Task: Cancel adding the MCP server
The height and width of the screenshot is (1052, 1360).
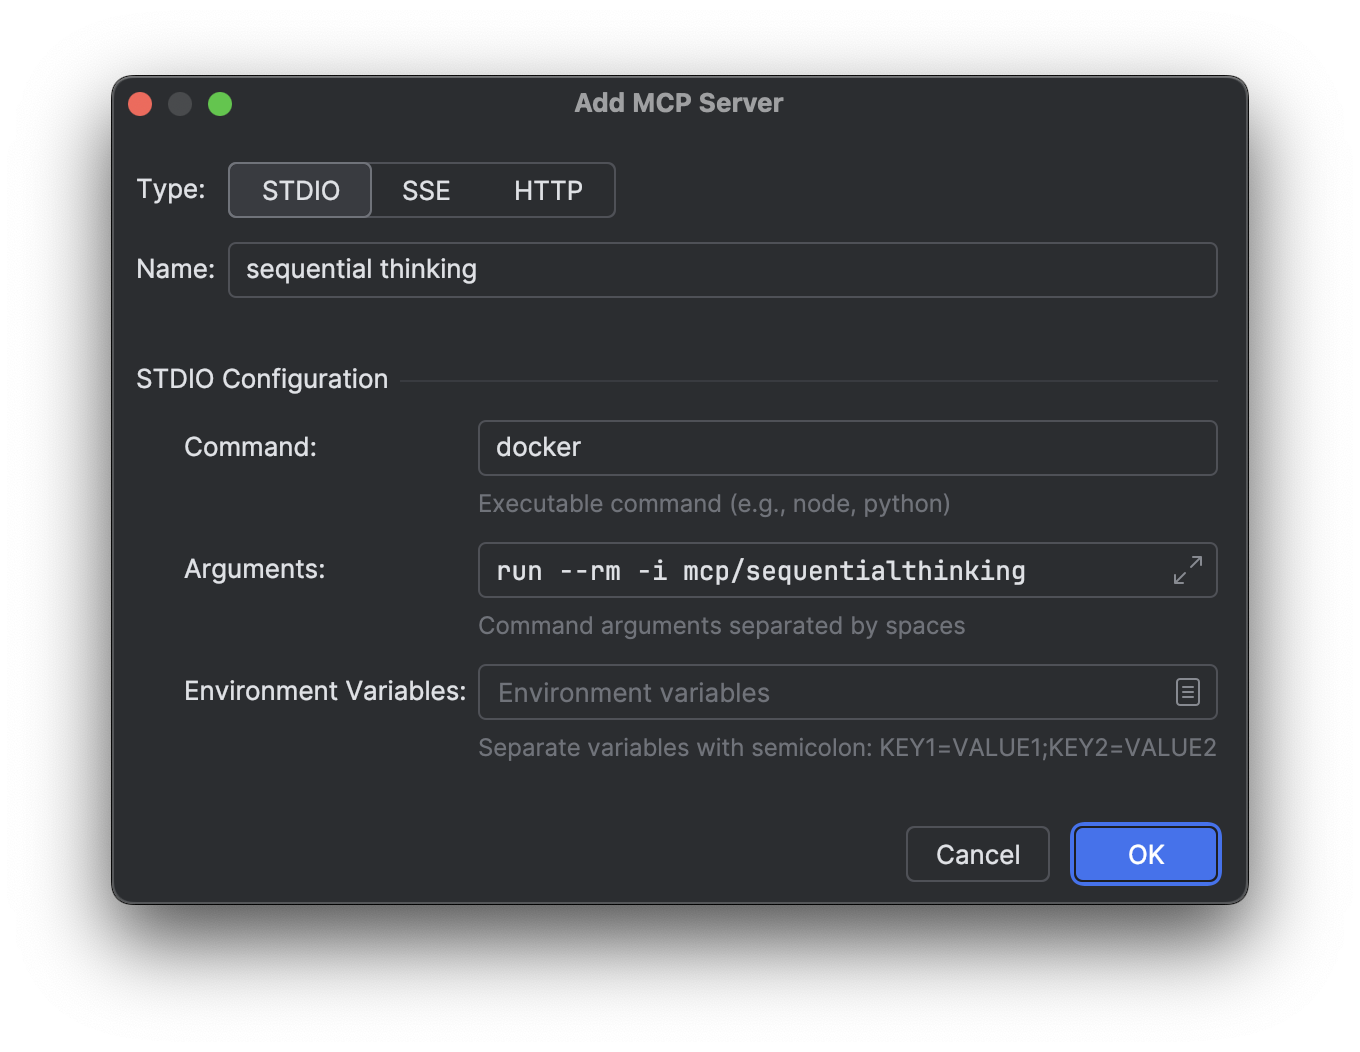Action: pyautogui.click(x=977, y=854)
